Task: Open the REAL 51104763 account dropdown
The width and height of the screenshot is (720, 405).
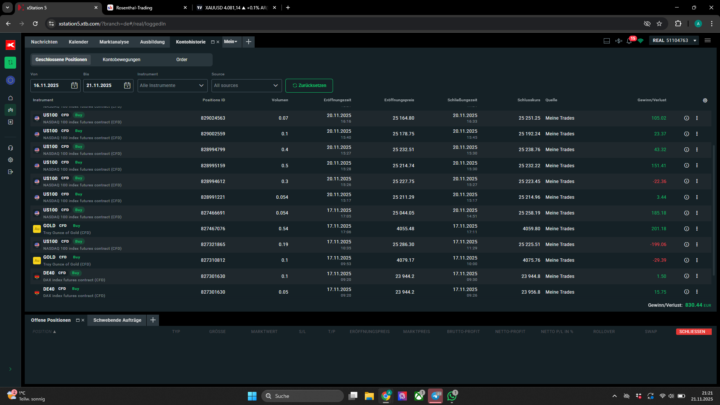Action: (674, 41)
